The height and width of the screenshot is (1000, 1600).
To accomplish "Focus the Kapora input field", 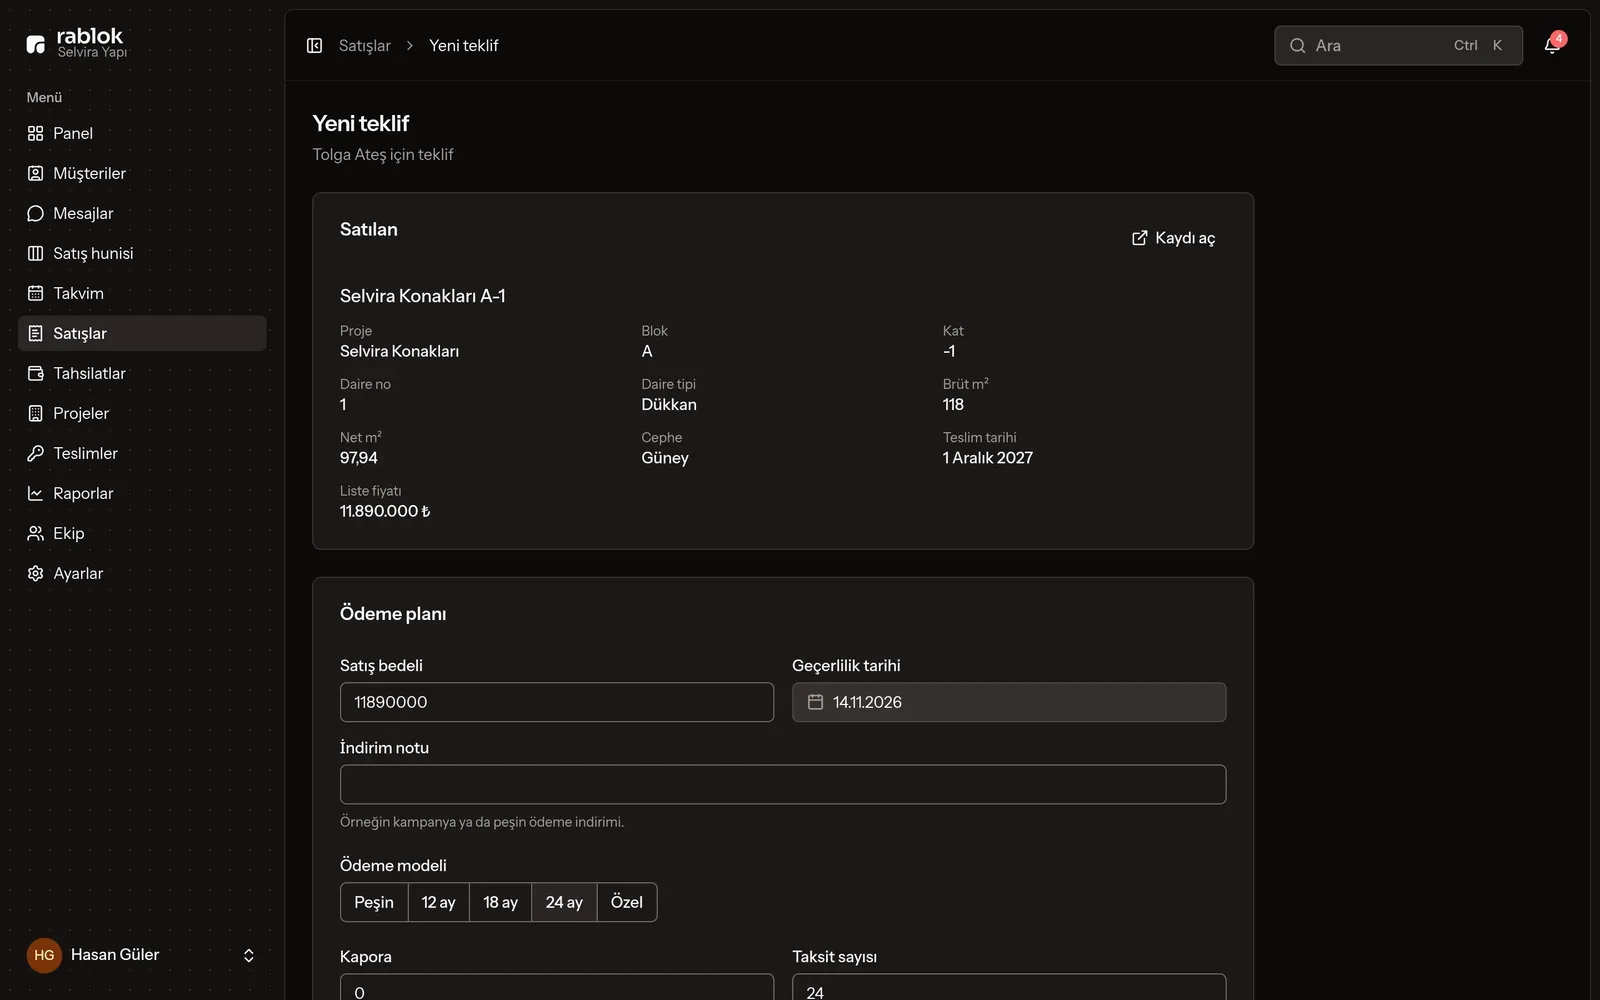I will (x=557, y=987).
